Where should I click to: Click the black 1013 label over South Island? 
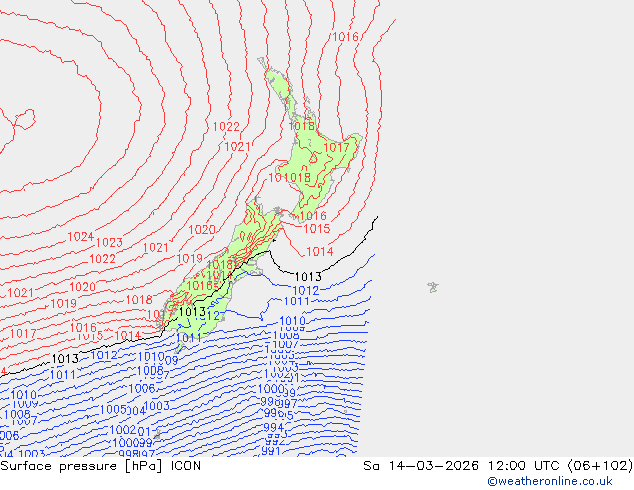point(192,312)
